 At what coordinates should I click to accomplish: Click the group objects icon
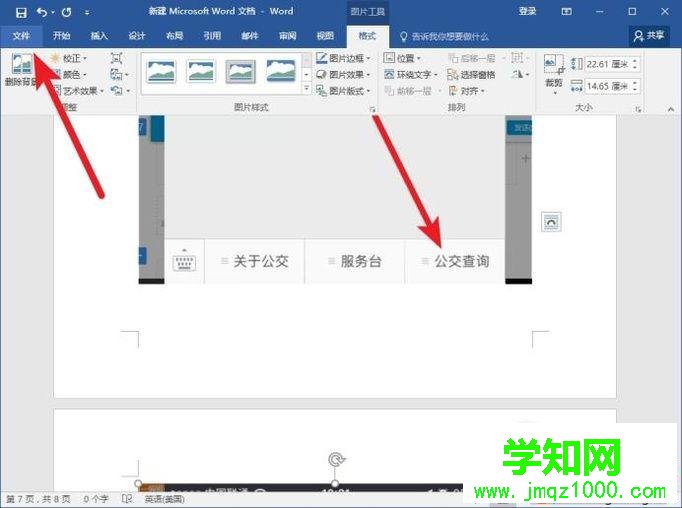click(x=519, y=58)
